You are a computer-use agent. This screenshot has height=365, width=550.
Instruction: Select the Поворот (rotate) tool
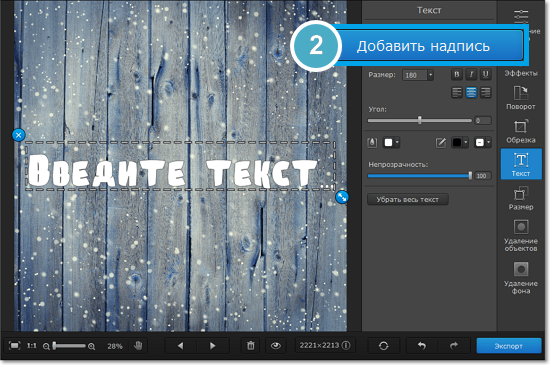pyautogui.click(x=521, y=98)
